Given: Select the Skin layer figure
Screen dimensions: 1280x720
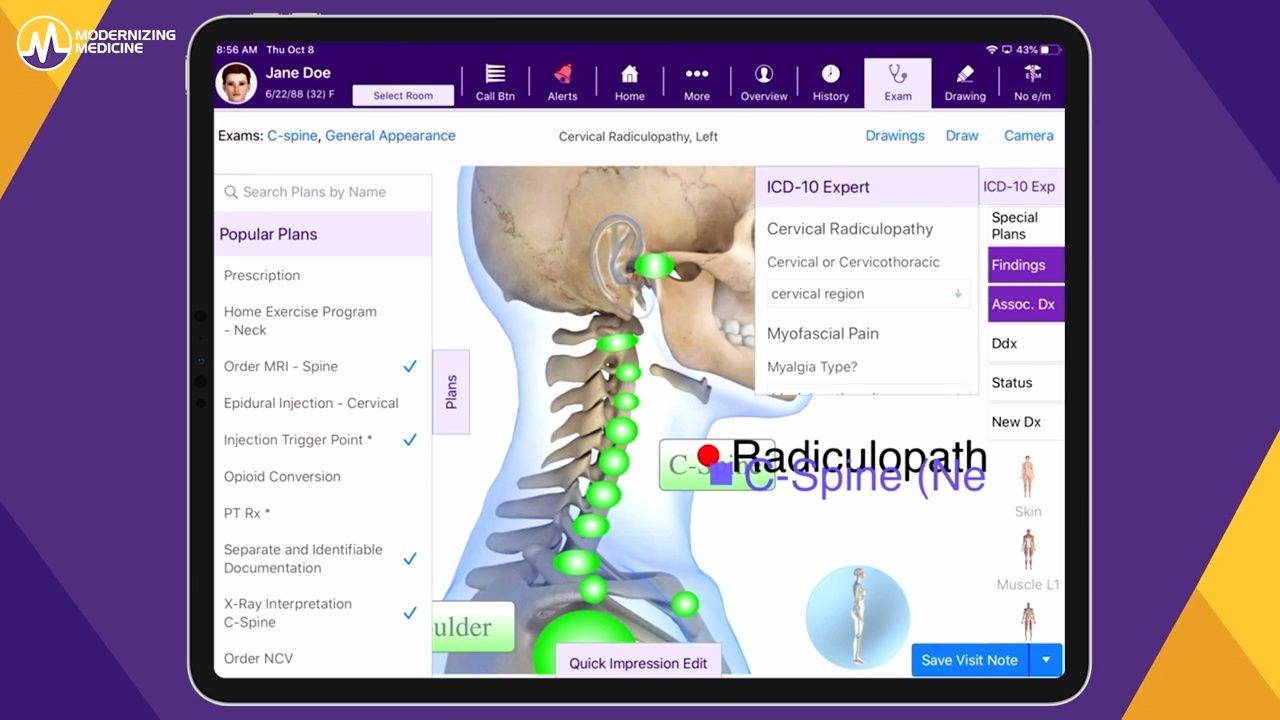Looking at the screenshot, I should [1028, 477].
